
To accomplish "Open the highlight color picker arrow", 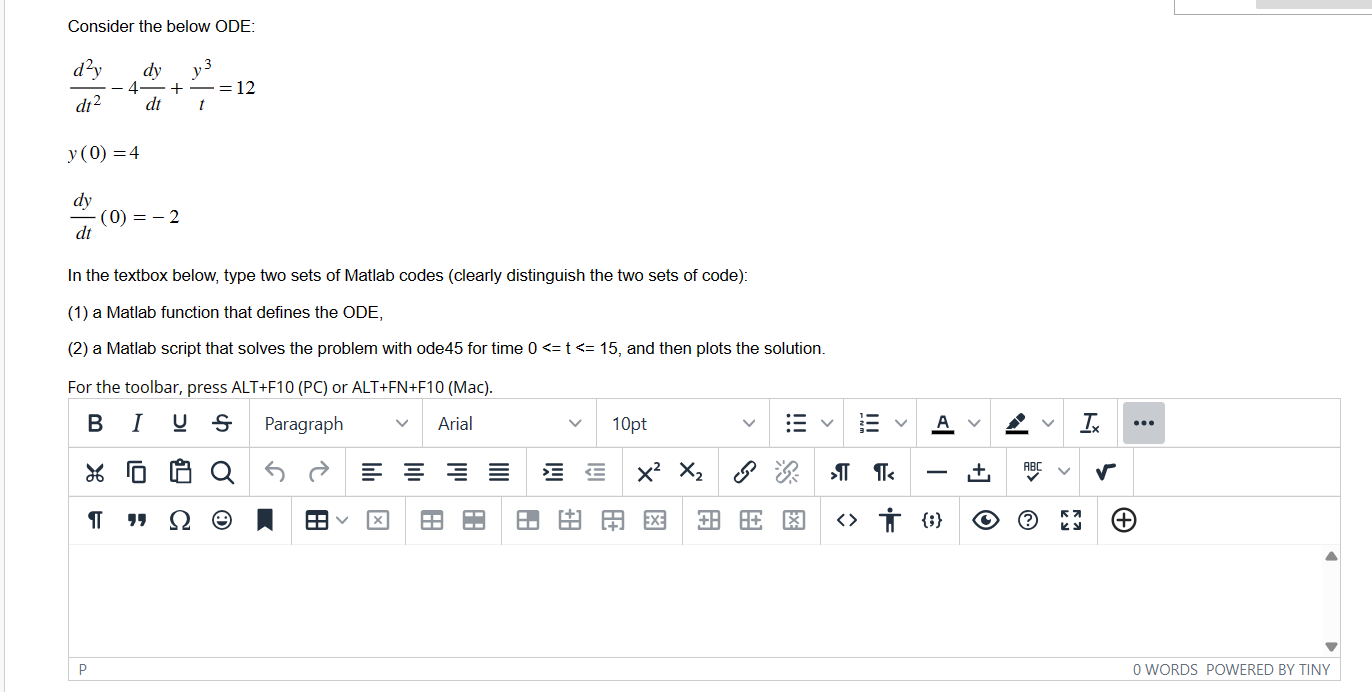I will 1048,424.
